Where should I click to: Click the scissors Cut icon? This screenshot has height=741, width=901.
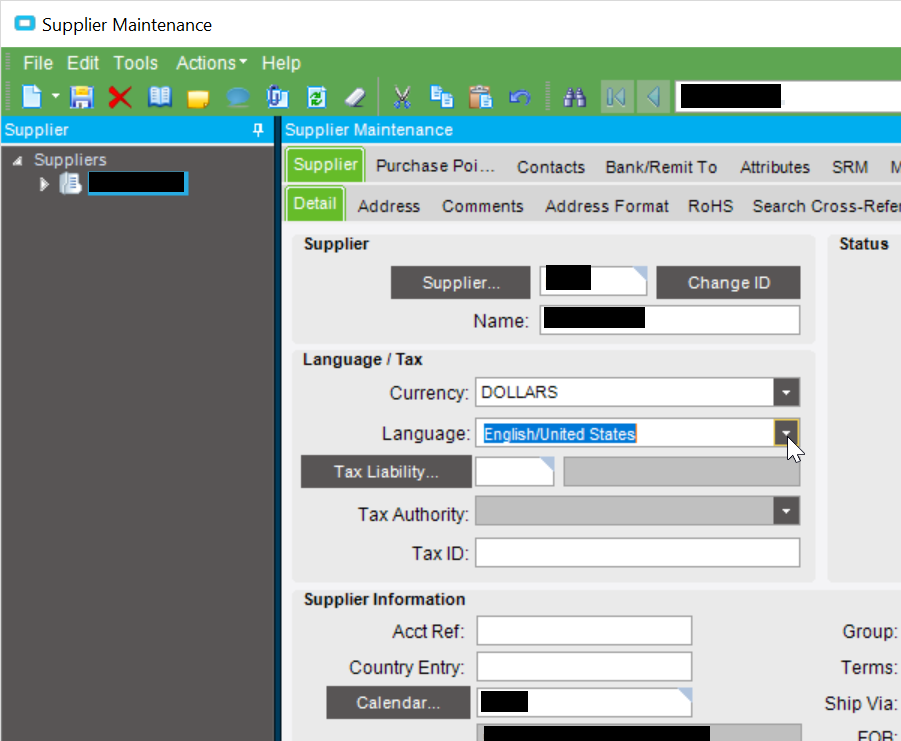[x=402, y=97]
